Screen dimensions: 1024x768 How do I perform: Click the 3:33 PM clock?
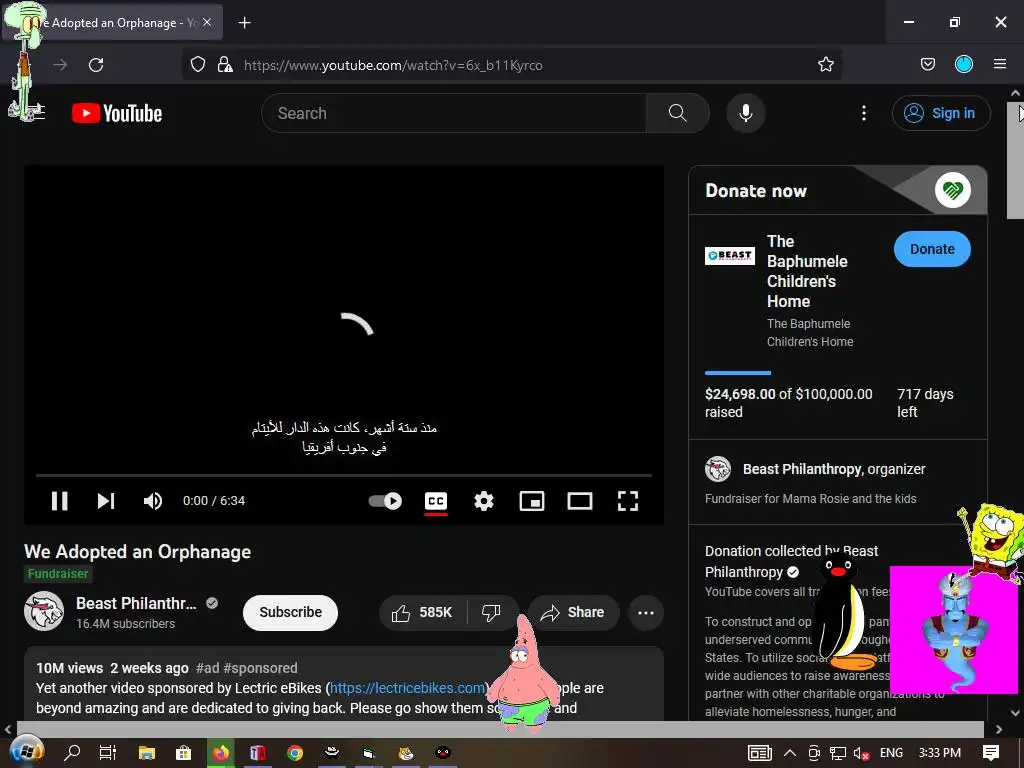click(939, 753)
